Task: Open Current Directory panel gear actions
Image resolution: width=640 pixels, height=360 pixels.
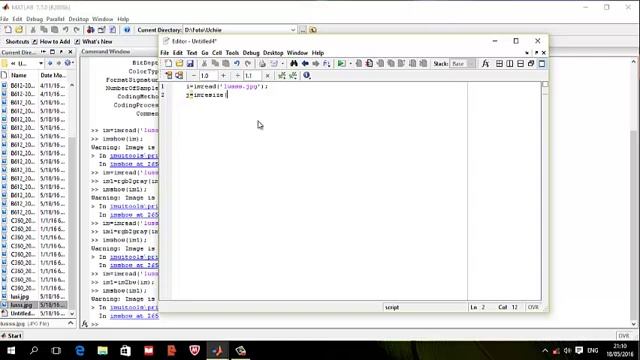Action: click(x=69, y=63)
